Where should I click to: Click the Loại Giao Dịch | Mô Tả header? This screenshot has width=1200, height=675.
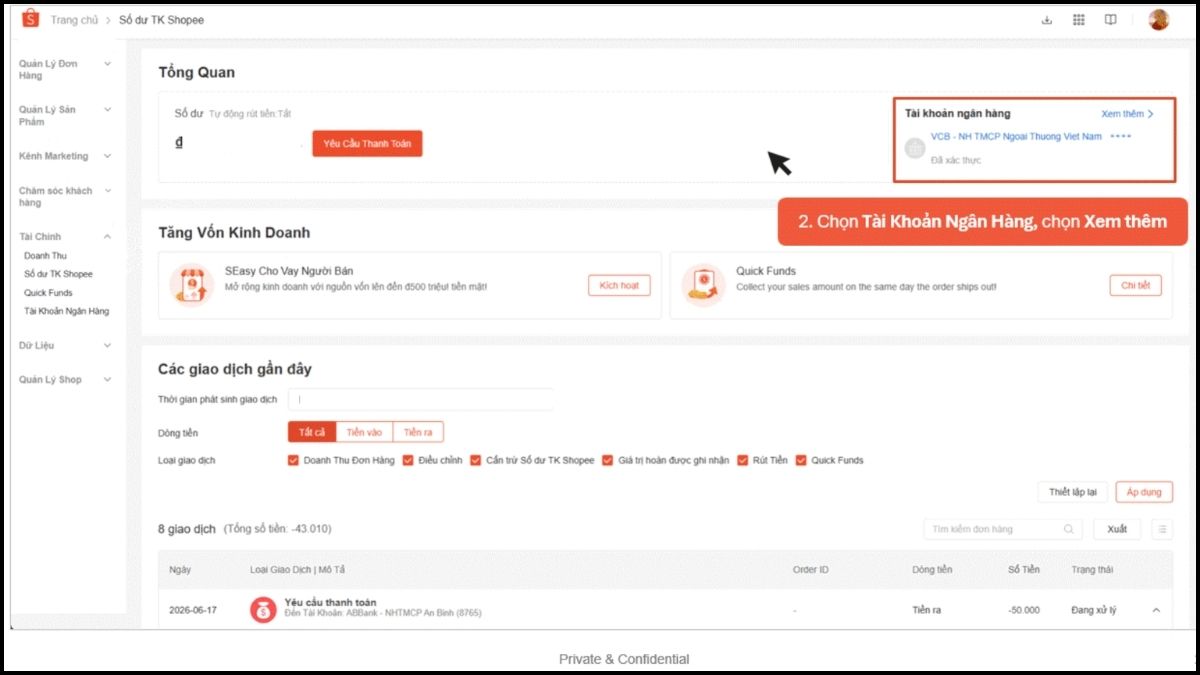coord(297,569)
